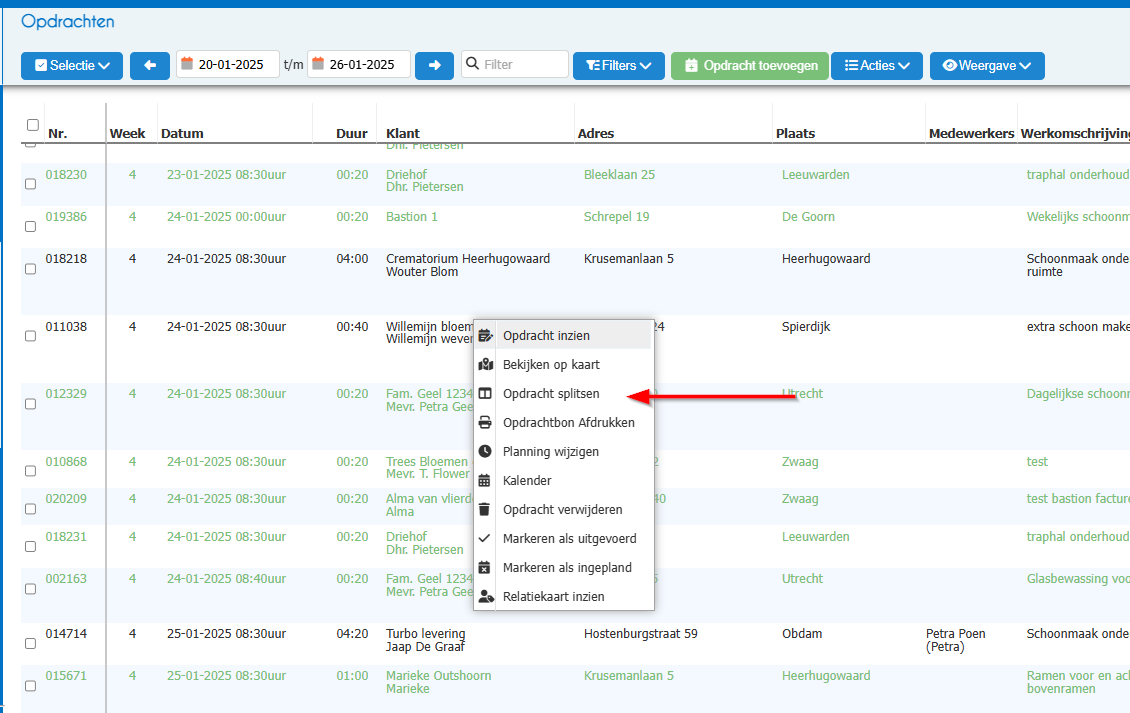Select checkbox for order 018218
The image size is (1130, 713).
(30, 269)
